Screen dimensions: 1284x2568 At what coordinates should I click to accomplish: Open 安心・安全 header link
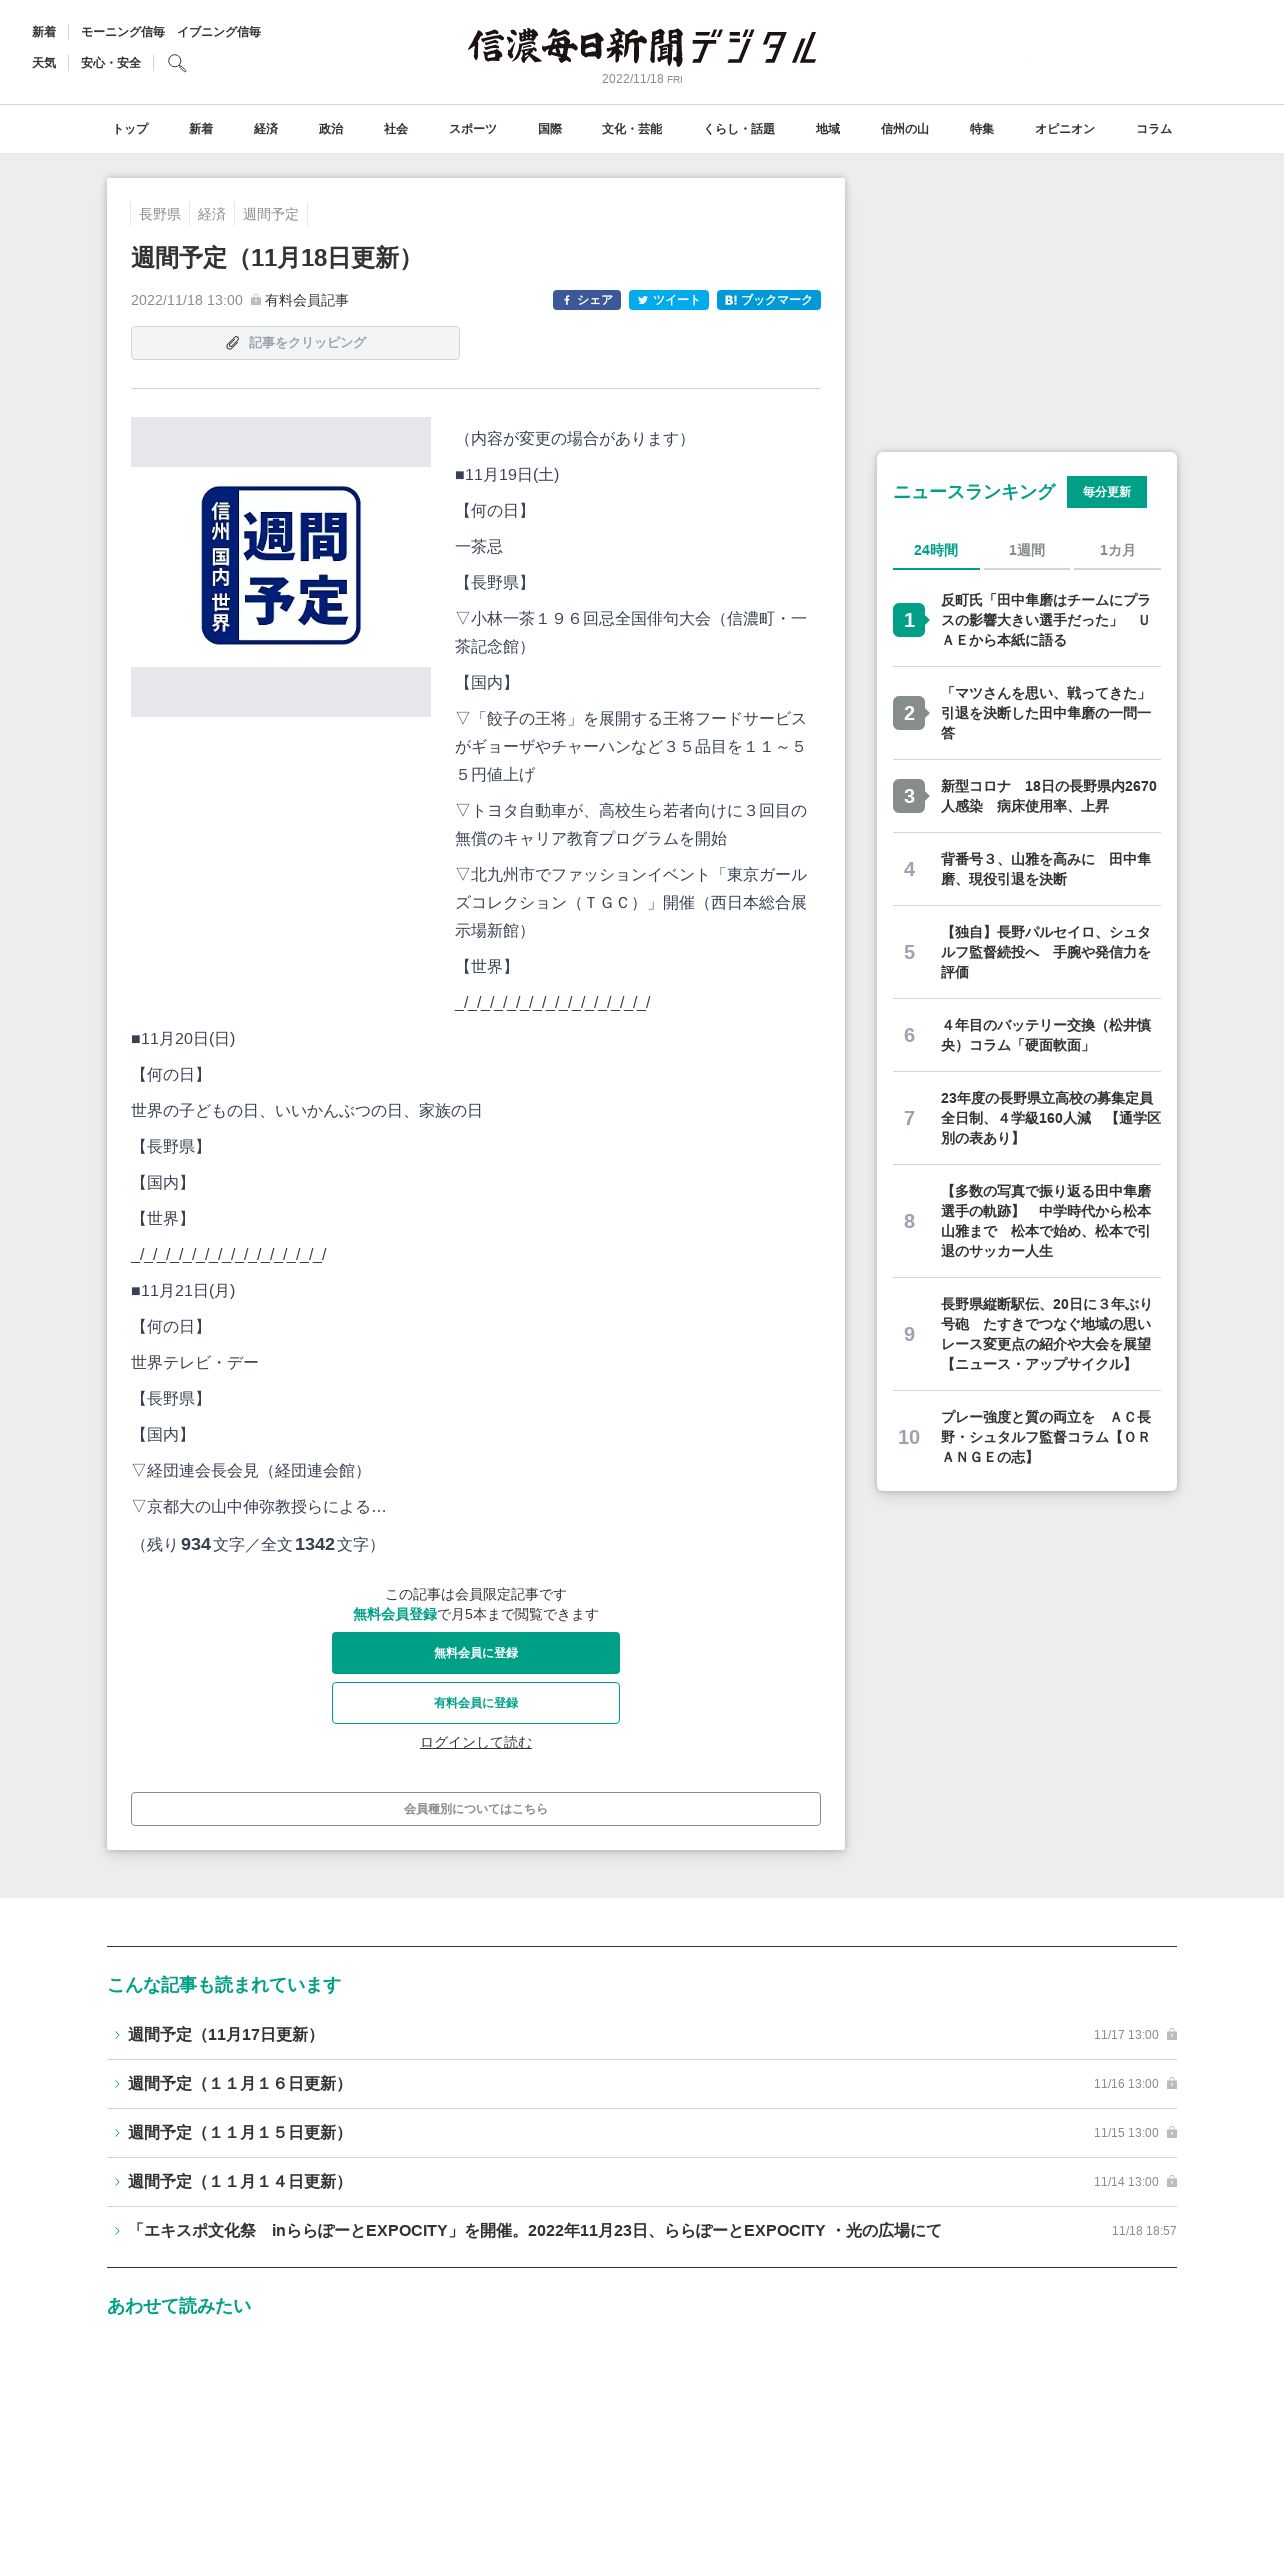(111, 63)
